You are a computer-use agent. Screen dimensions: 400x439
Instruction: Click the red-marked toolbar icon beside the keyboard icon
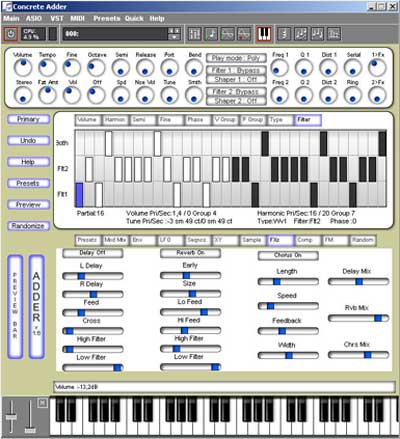point(244,34)
